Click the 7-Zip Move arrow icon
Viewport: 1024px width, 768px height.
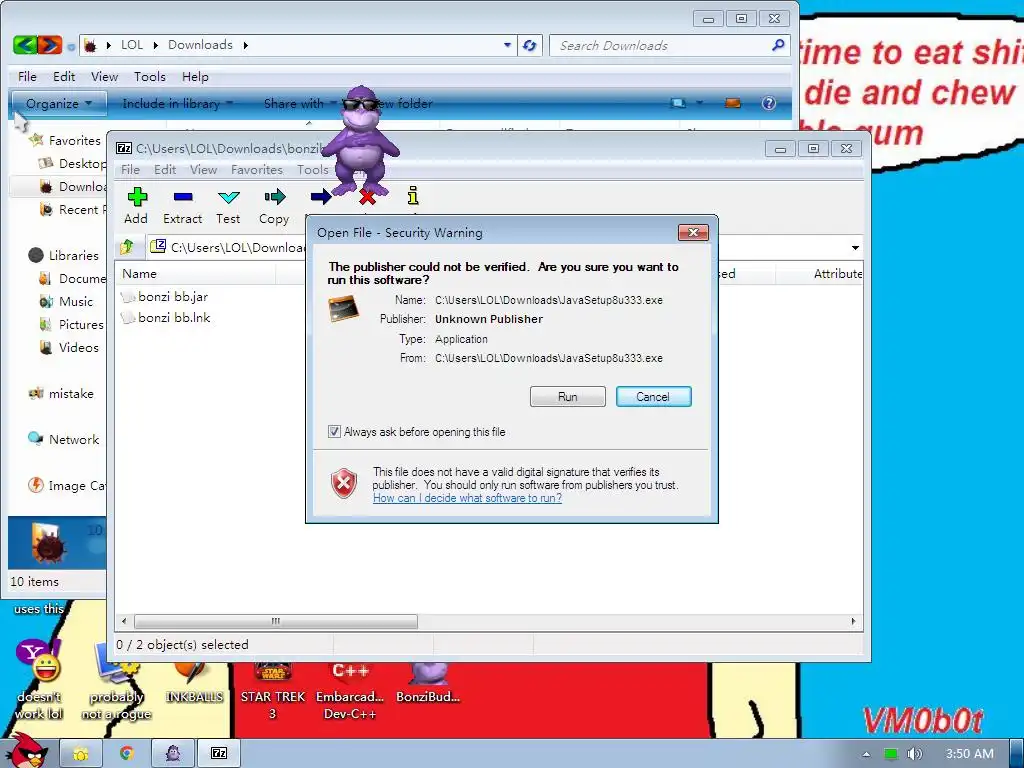320,197
